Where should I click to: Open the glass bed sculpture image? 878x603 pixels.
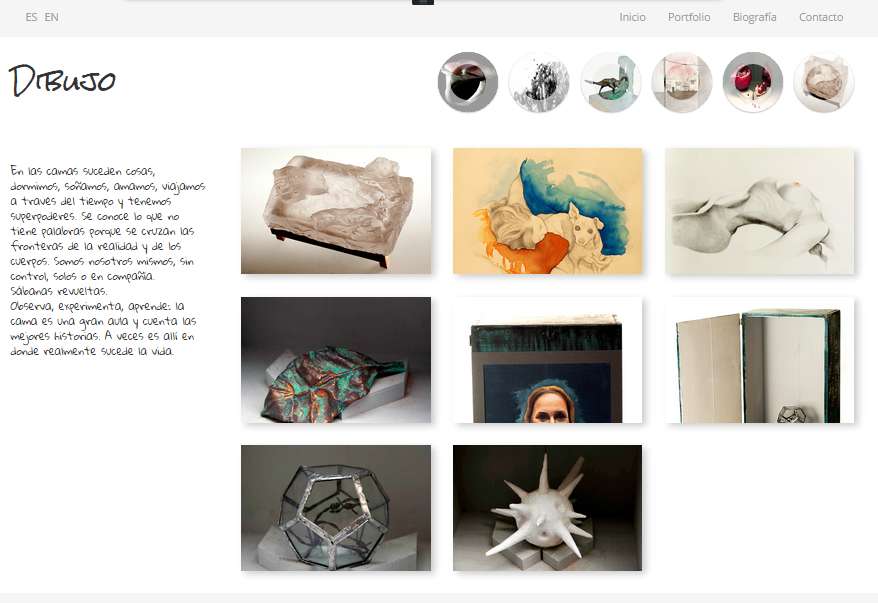pyautogui.click(x=336, y=211)
